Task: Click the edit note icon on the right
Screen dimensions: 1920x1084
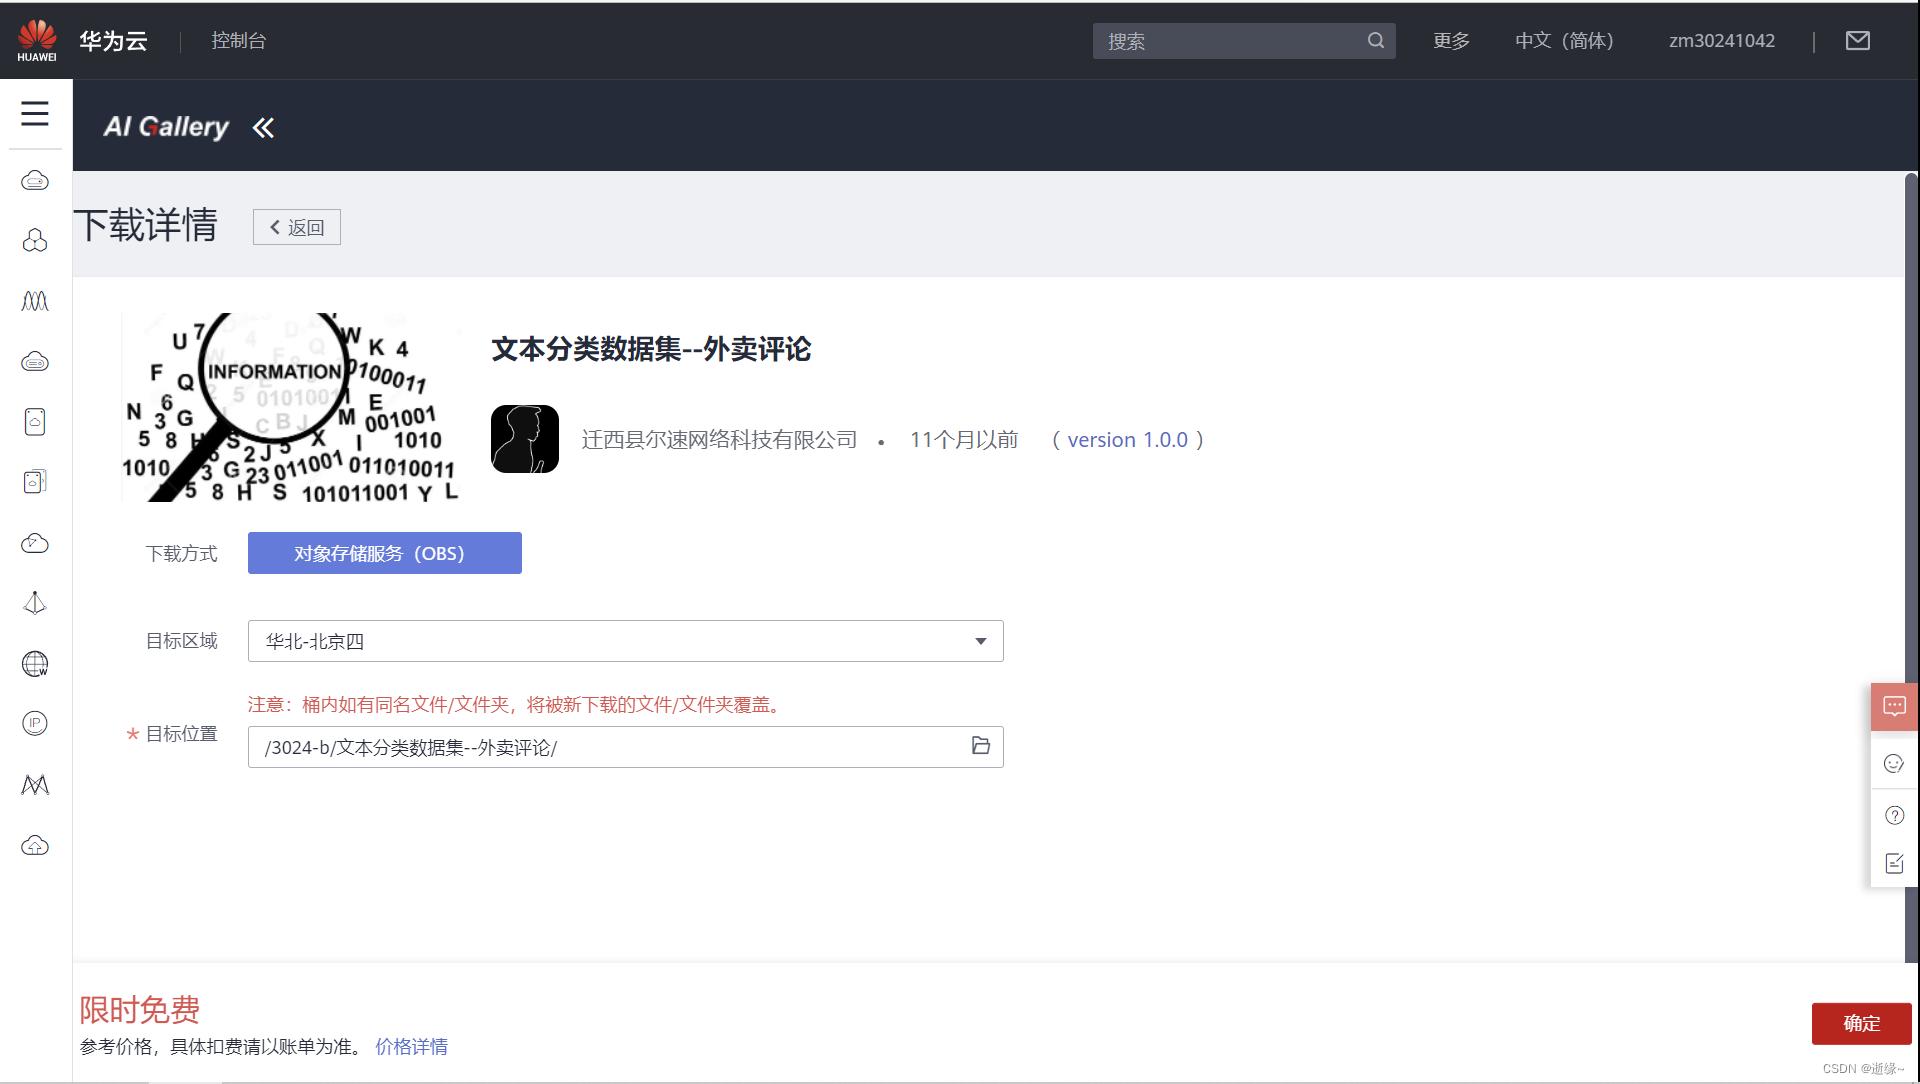Action: [x=1894, y=863]
